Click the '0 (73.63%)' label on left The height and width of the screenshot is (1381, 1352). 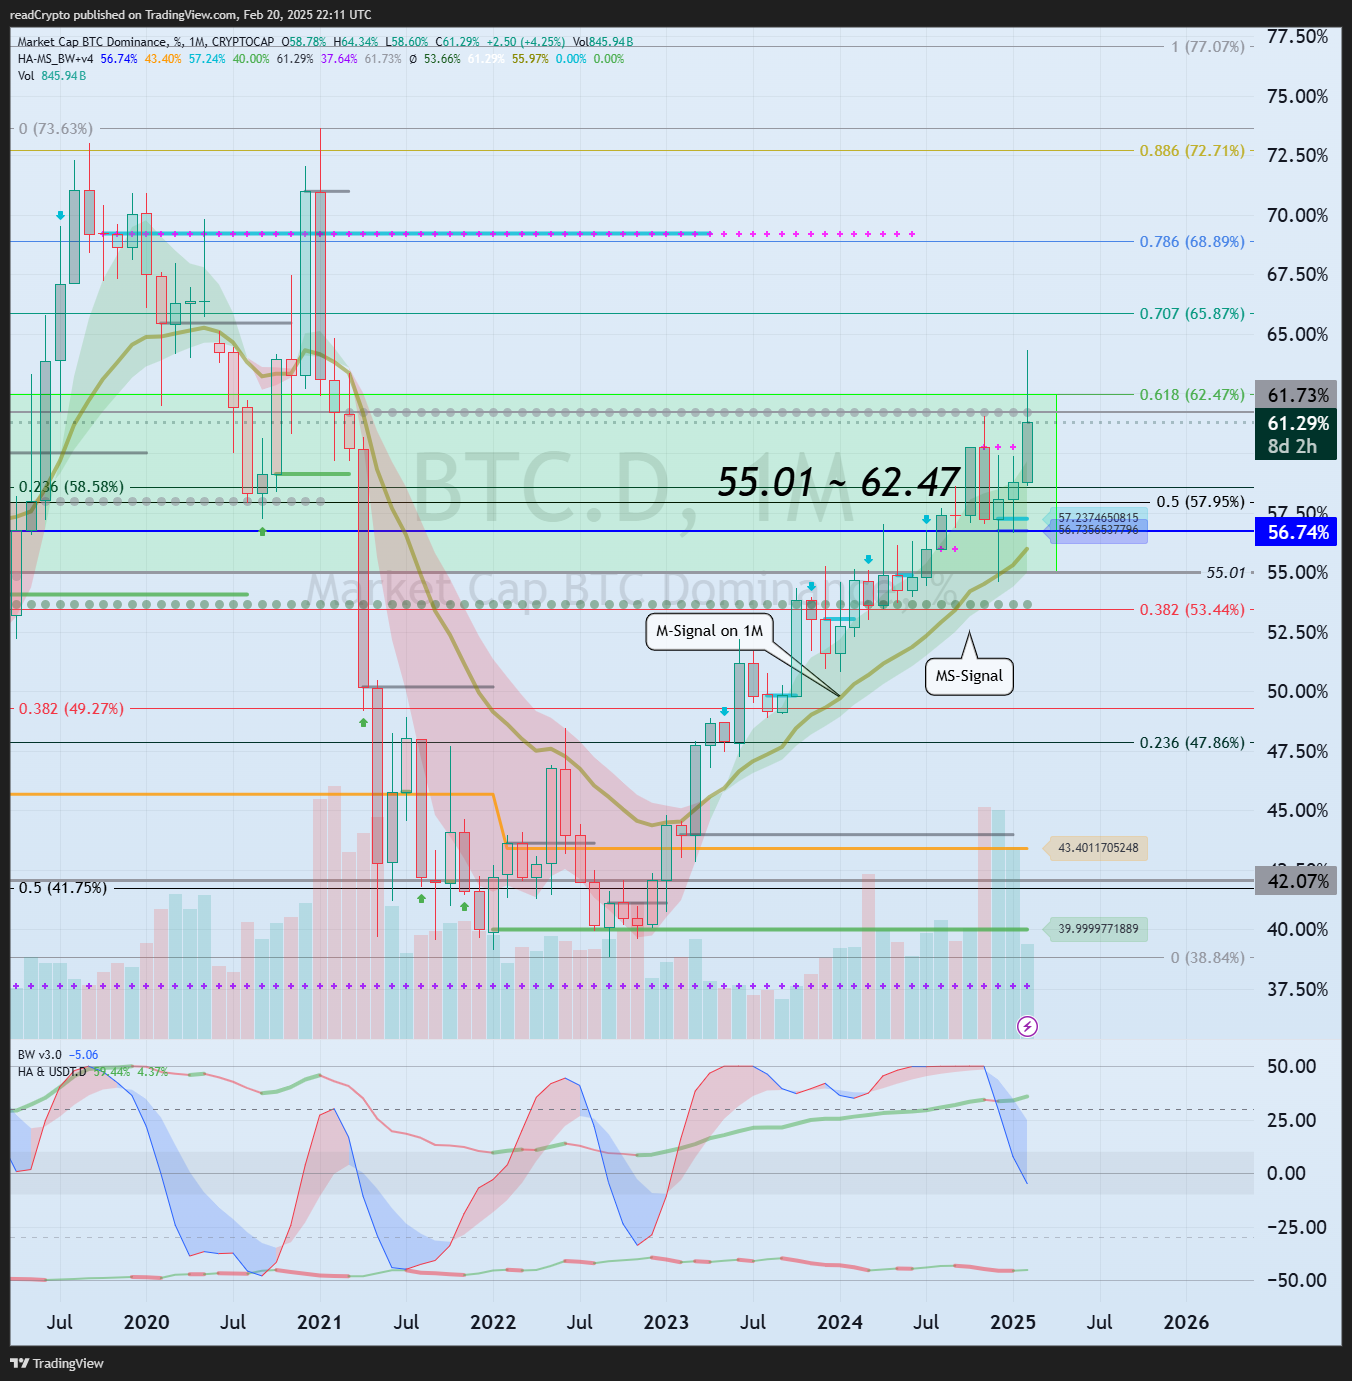point(56,129)
